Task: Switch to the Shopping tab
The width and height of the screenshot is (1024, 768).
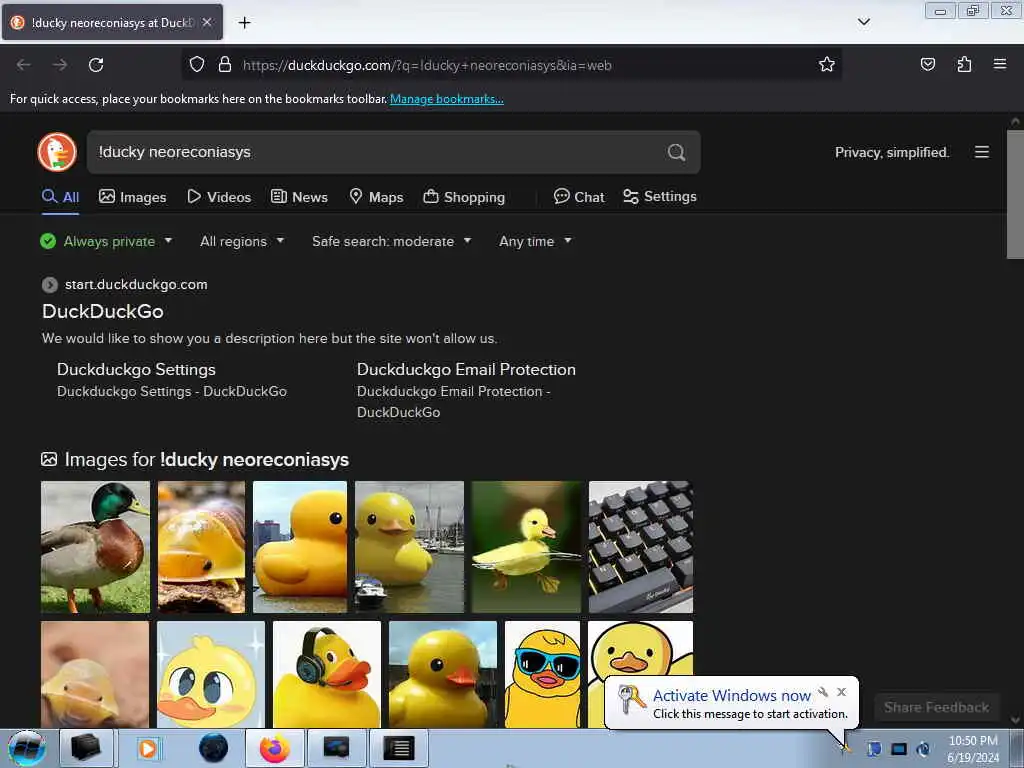Action: click(x=464, y=197)
